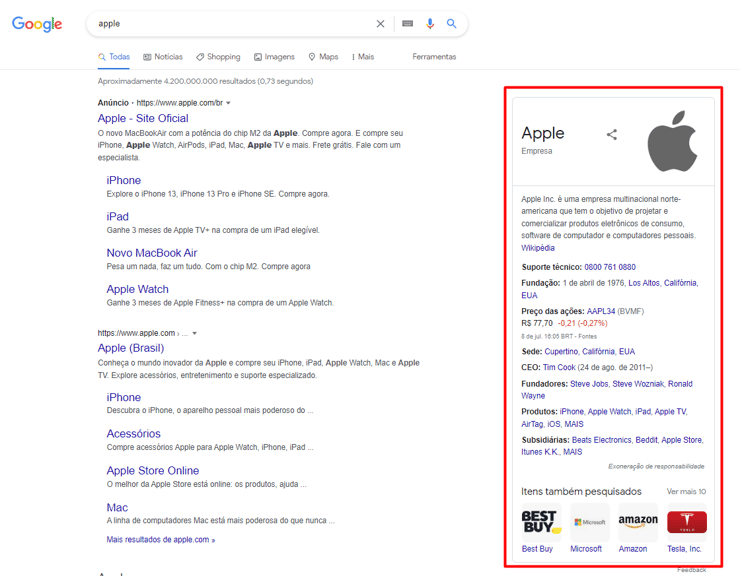Start voice search with microphone icon
Viewport: 740px width, 576px height.
(x=429, y=24)
